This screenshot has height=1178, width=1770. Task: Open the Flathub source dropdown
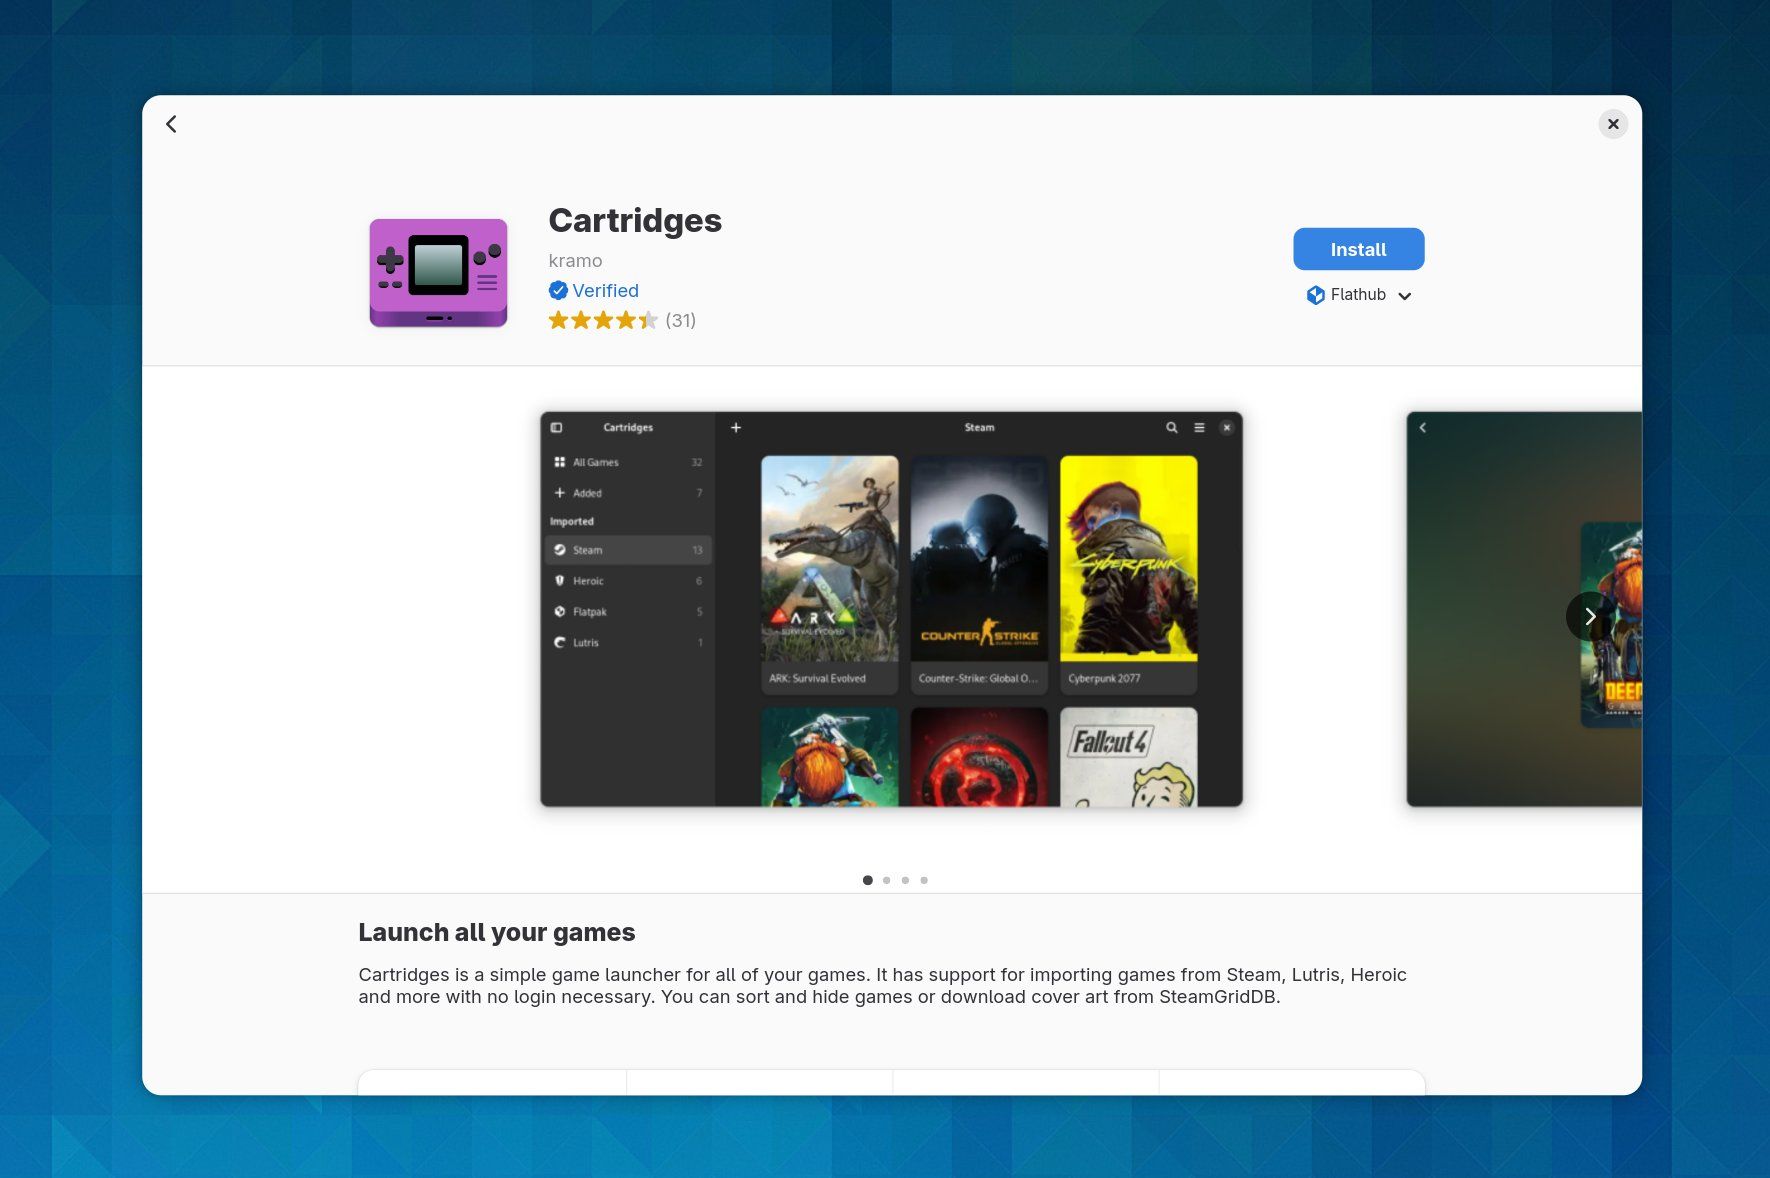[x=1358, y=295]
